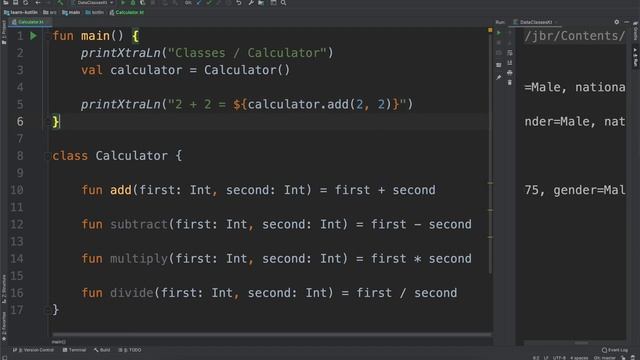Screen dimensions: 640x360
Task: Restore layout icon in Run panel
Action: pos(499,65)
